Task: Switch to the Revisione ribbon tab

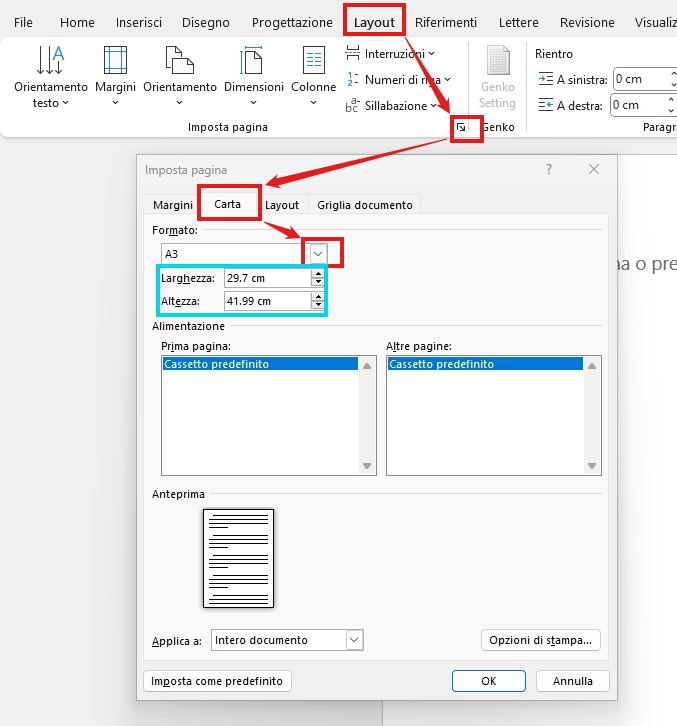Action: (587, 22)
